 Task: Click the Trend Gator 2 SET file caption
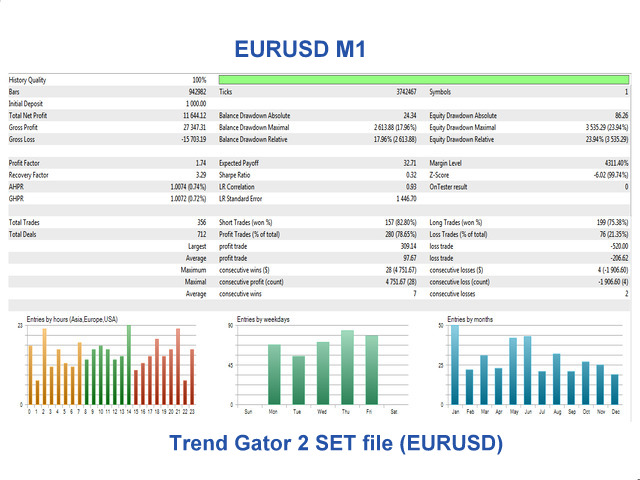coord(336,443)
